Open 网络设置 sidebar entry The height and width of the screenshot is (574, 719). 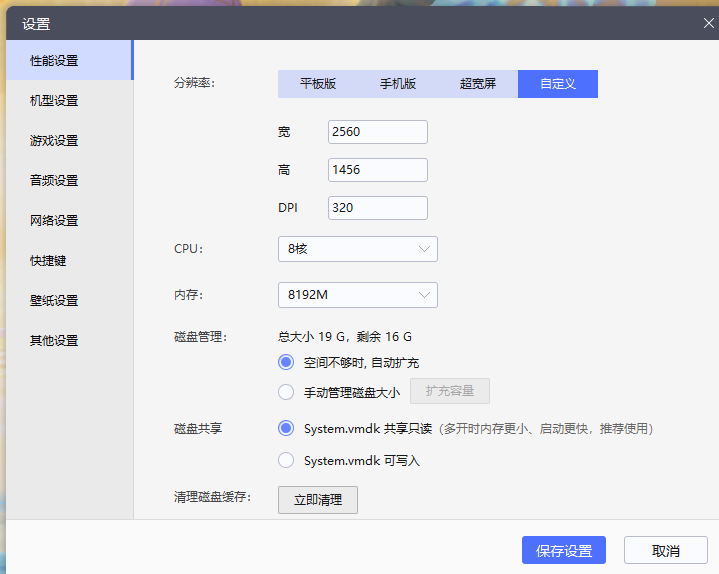54,221
